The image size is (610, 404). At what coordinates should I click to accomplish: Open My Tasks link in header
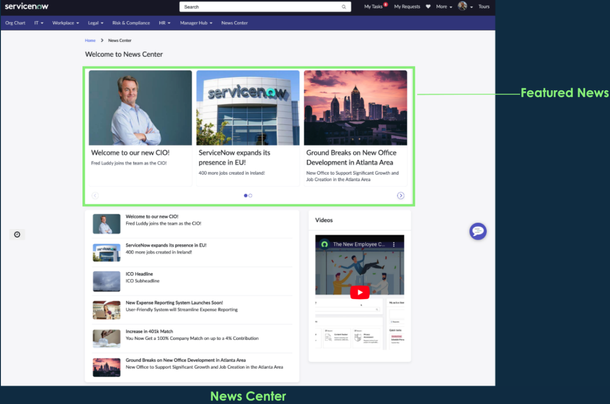tap(373, 7)
